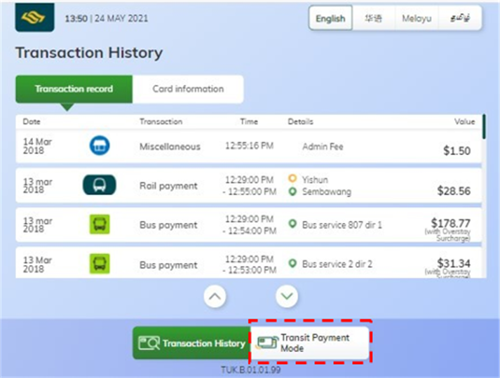Click Transaction History magnifier icon
The width and height of the screenshot is (500, 378).
point(149,343)
